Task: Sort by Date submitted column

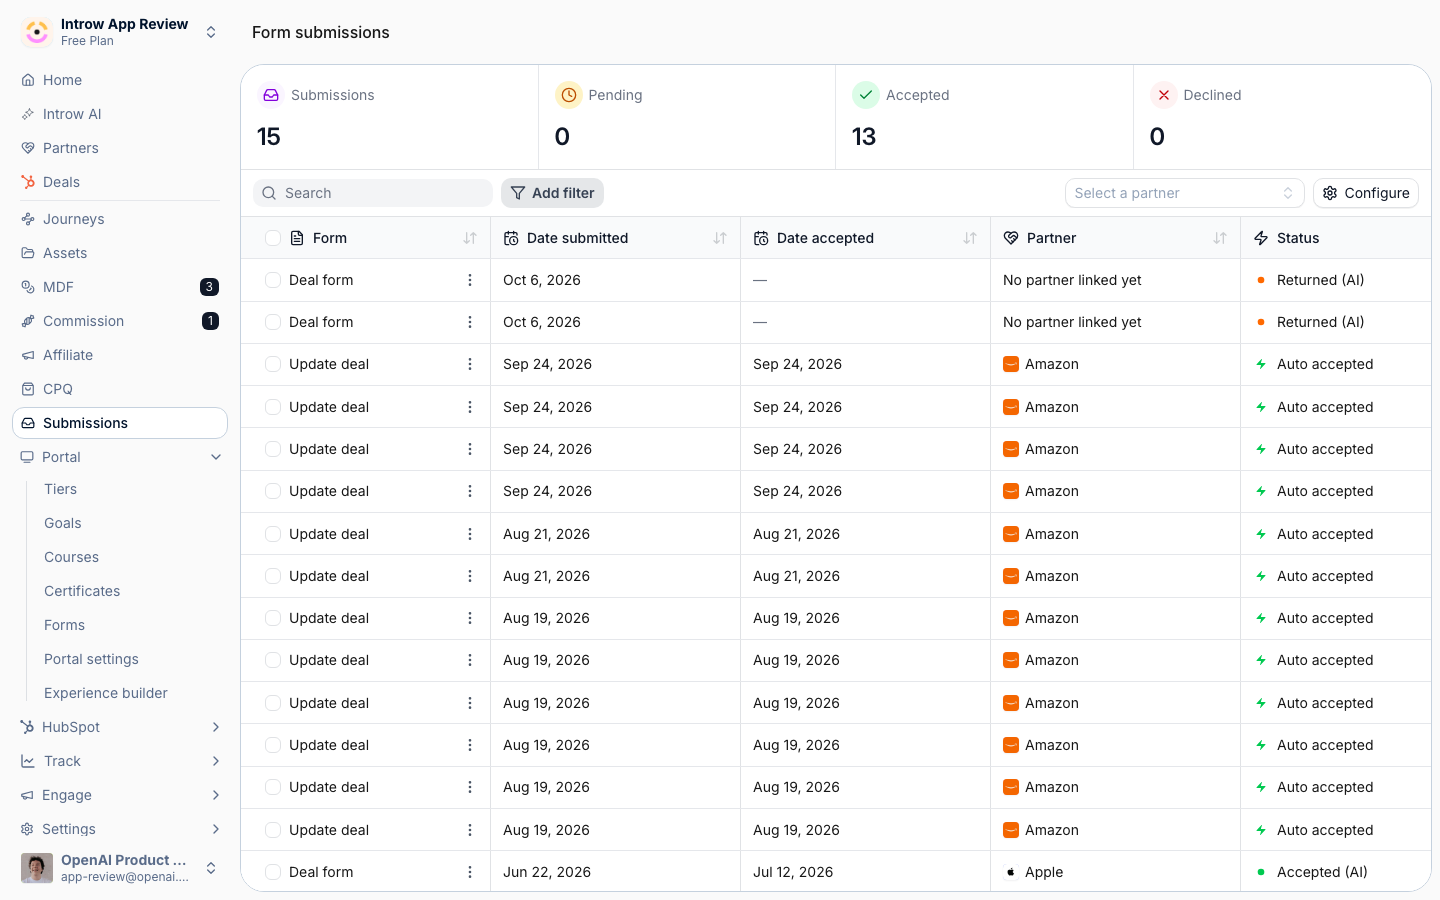Action: click(x=720, y=238)
